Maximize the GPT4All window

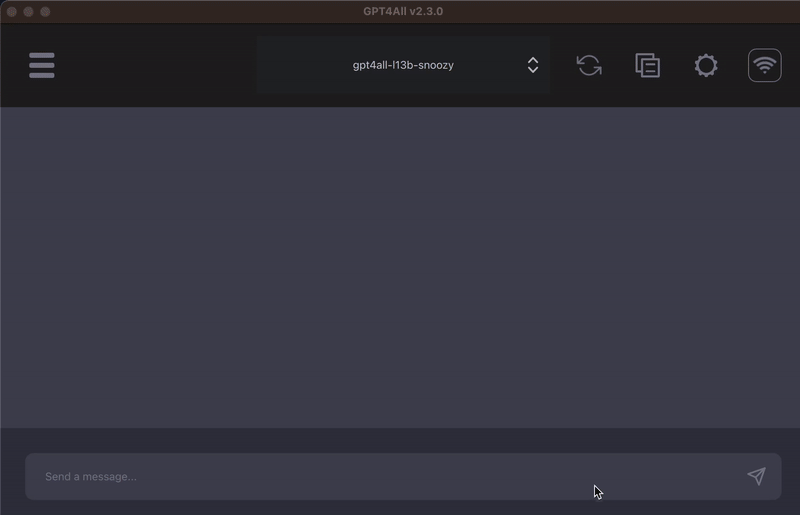click(x=45, y=11)
